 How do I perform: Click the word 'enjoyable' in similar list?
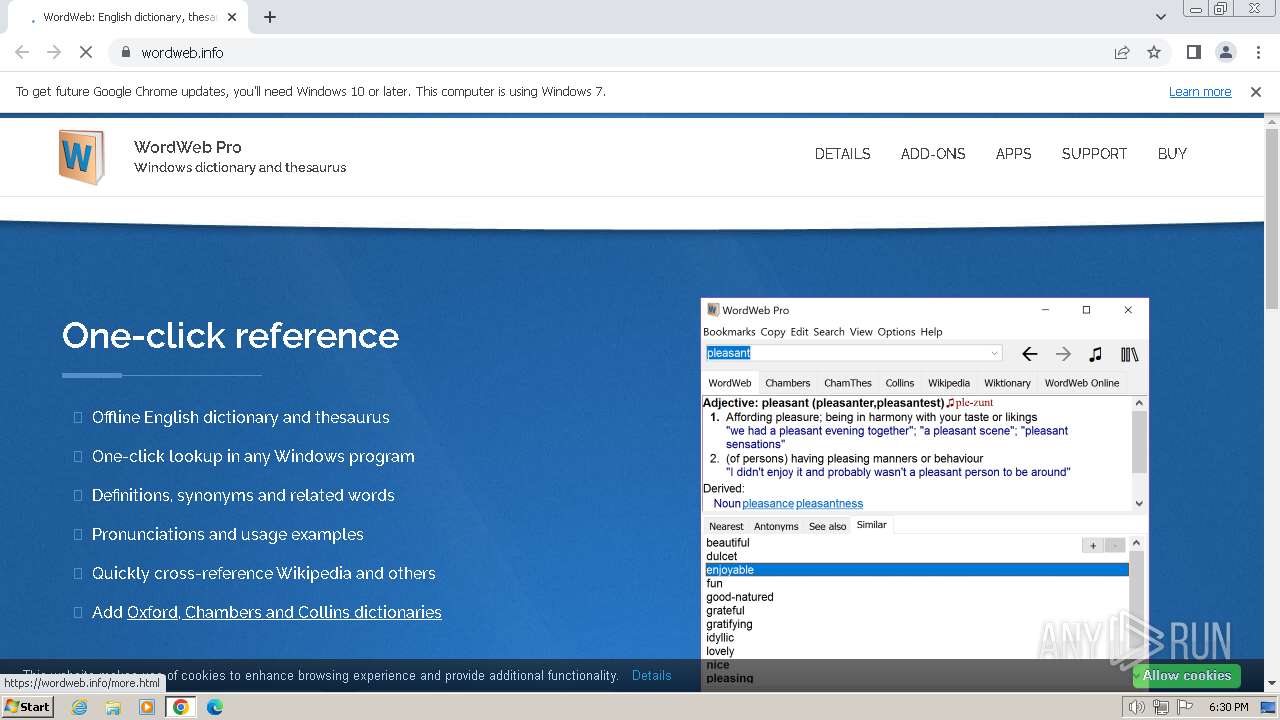tap(730, 570)
